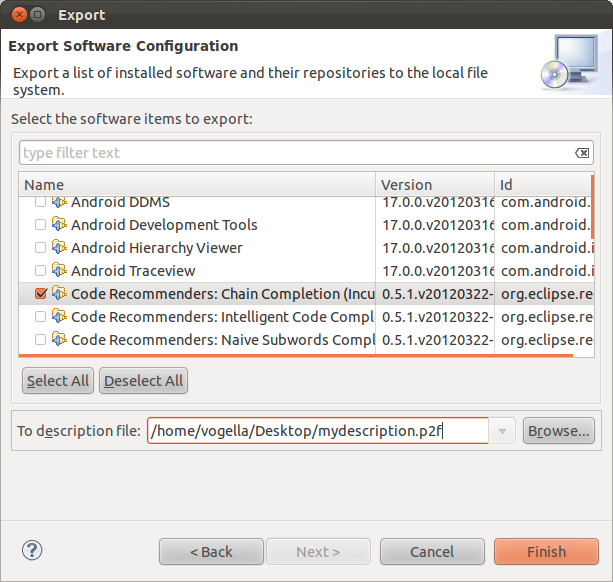Open help via question mark icon
The image size is (613, 582).
click(x=32, y=550)
